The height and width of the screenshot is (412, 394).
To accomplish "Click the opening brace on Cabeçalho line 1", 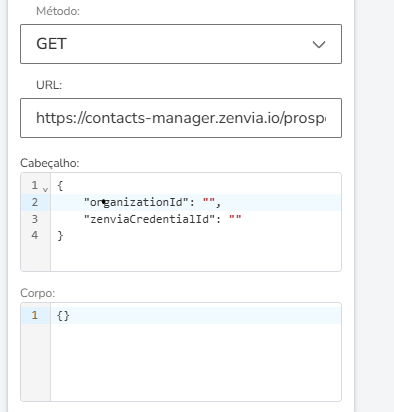I will click(60, 186).
